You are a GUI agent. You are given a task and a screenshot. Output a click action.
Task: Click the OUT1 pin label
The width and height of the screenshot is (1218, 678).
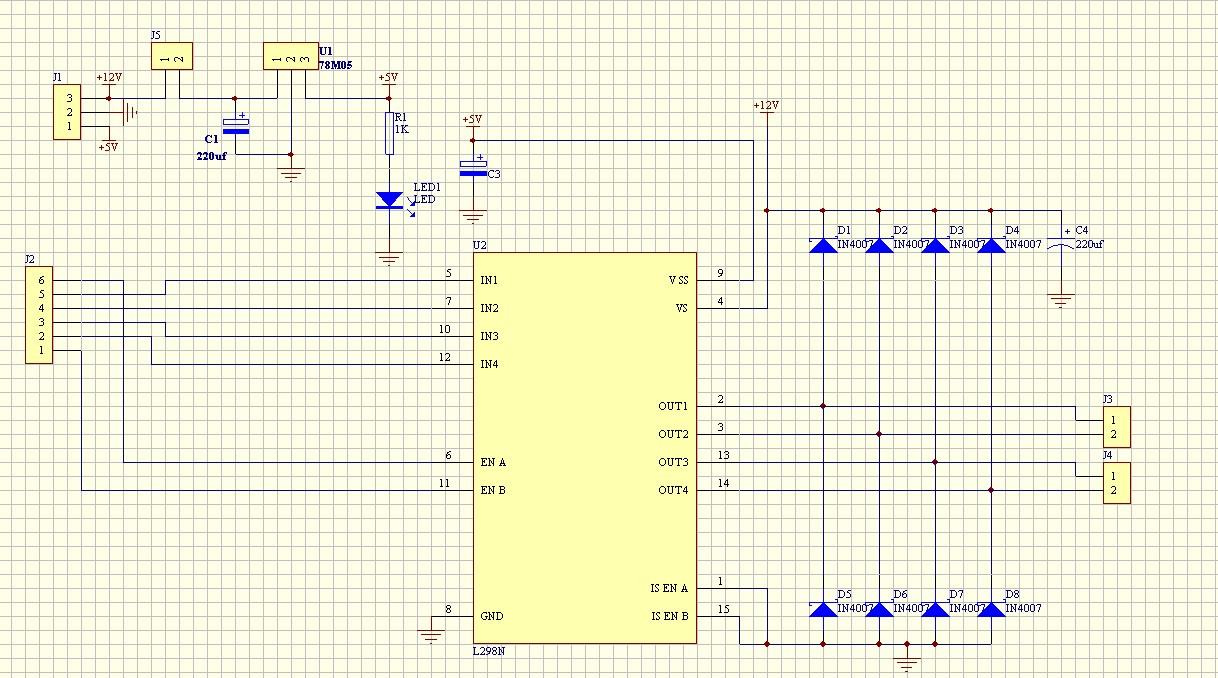tap(673, 407)
